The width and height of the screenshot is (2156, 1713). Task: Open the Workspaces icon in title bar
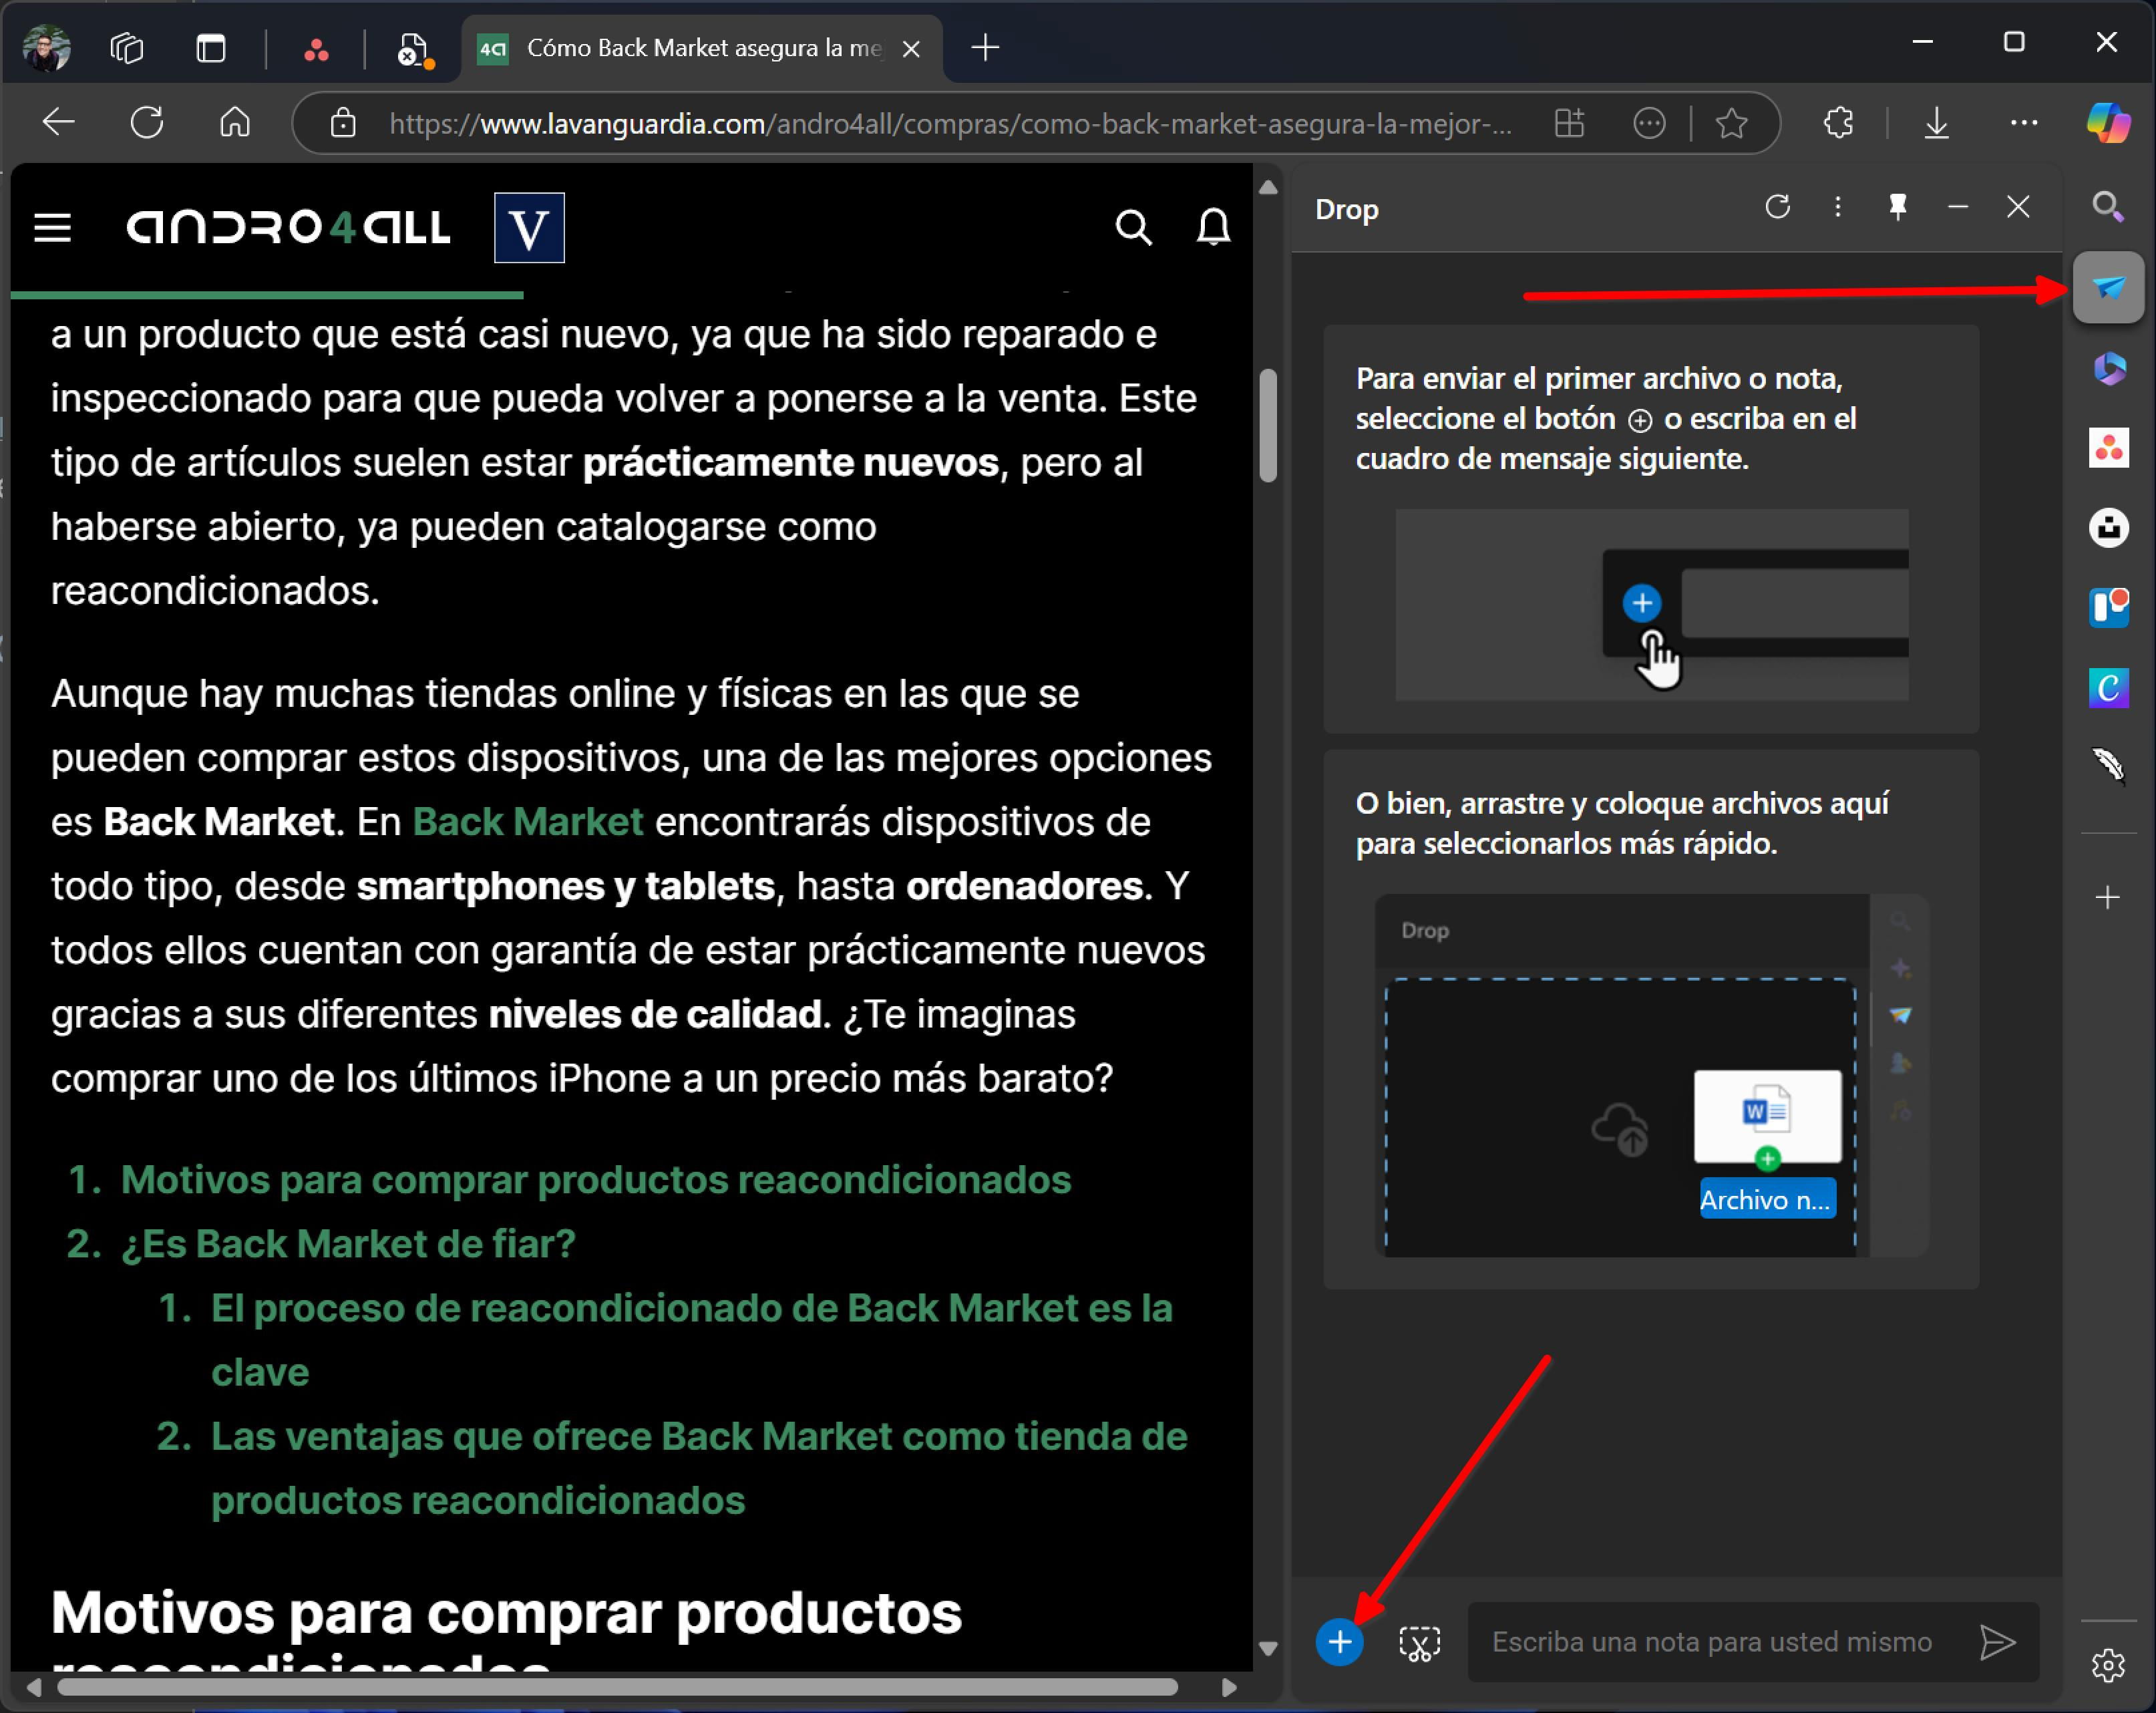point(127,47)
